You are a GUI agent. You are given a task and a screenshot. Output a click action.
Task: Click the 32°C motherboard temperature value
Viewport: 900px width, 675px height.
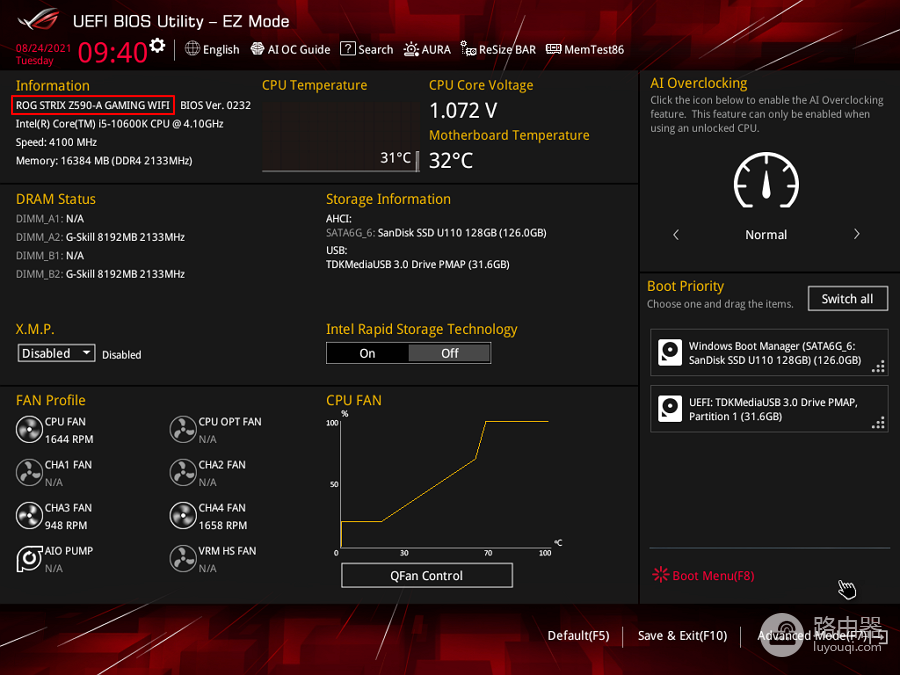451,160
